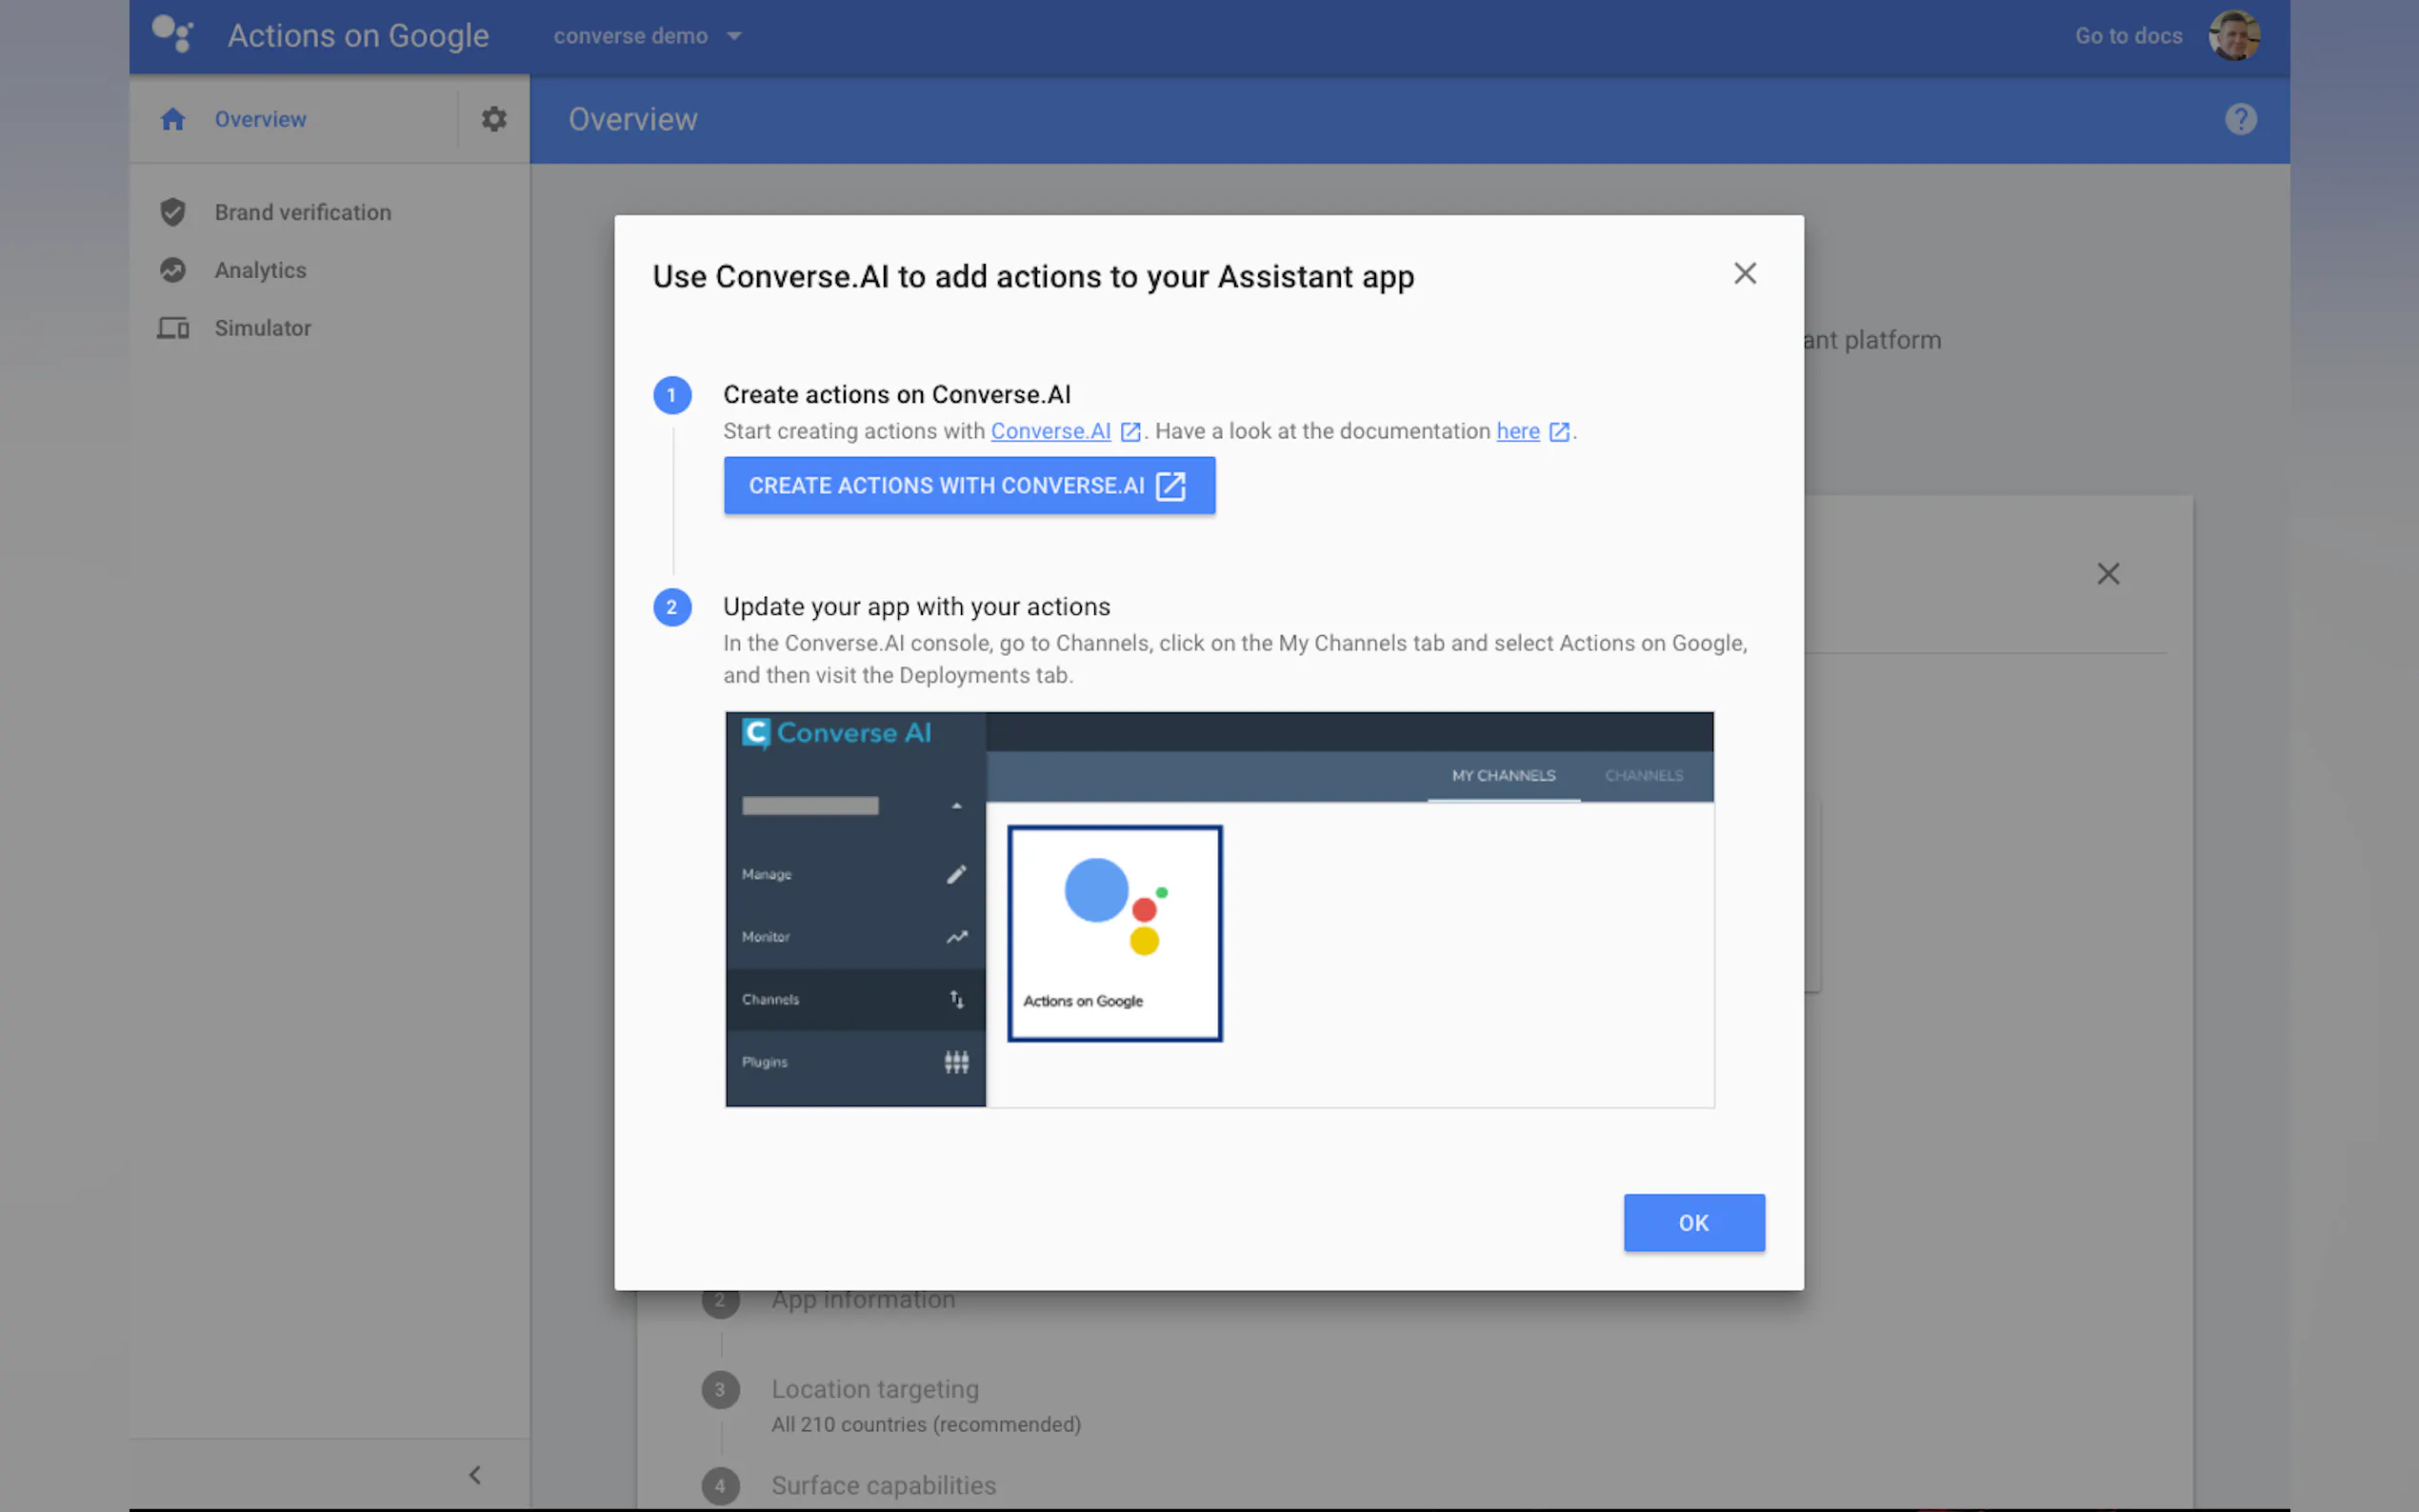The width and height of the screenshot is (2419, 1512).
Task: Open the Simulator devices icon
Action: (173, 328)
